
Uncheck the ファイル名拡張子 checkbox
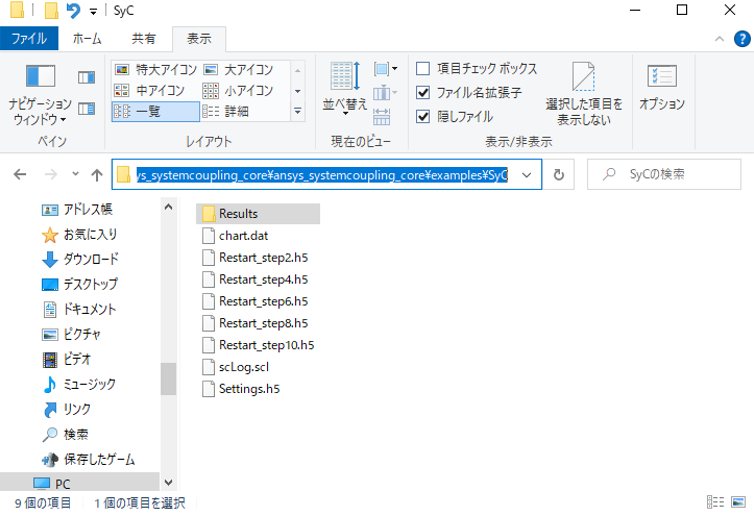pos(423,93)
